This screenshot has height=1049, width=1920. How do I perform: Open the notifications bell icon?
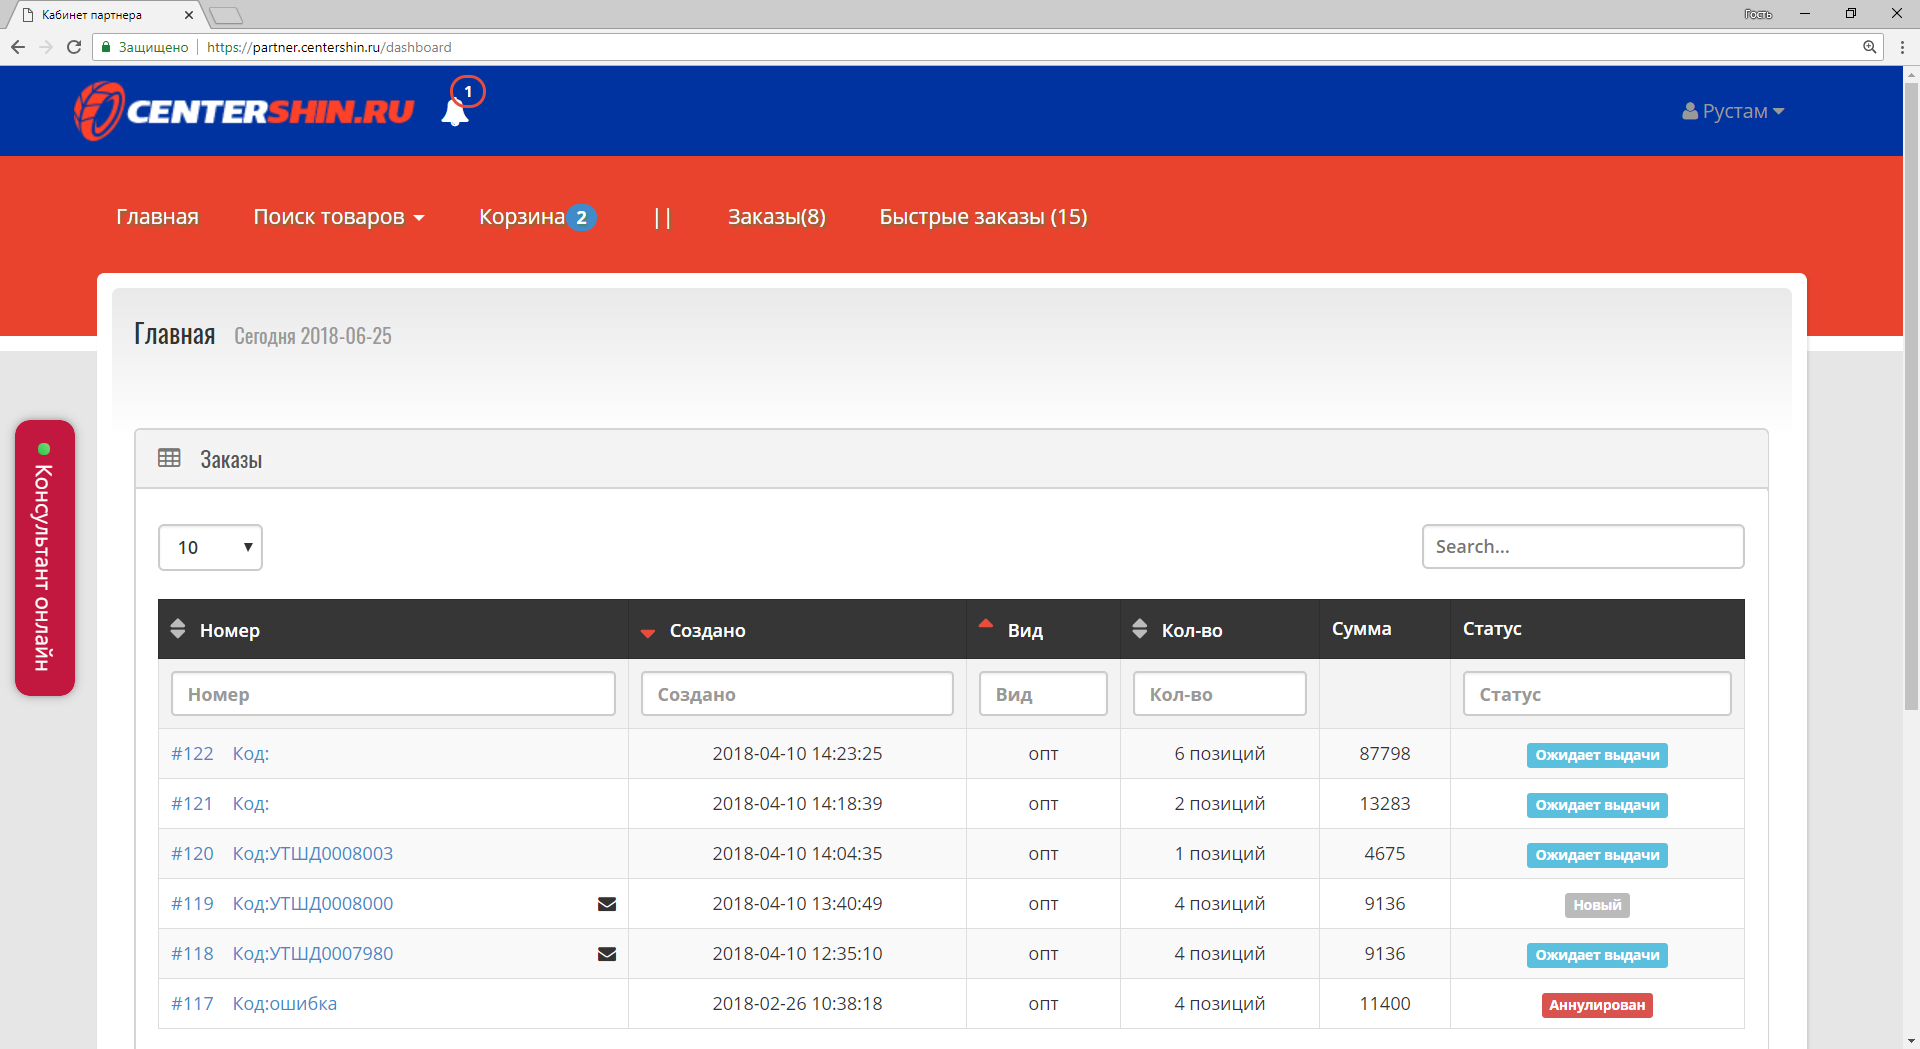tap(455, 111)
